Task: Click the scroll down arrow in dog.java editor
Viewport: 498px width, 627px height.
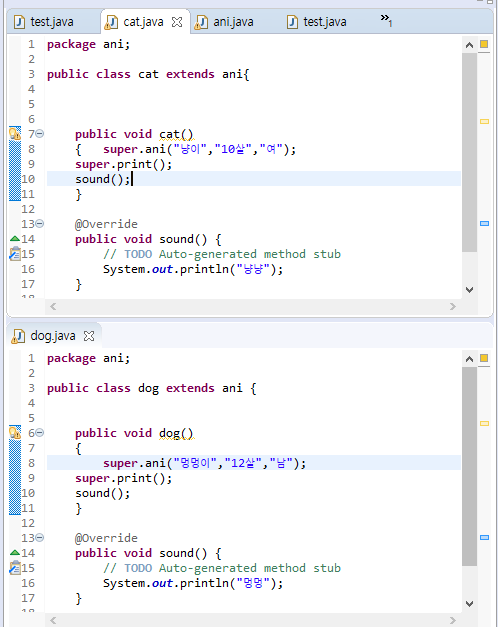Action: 470,603
